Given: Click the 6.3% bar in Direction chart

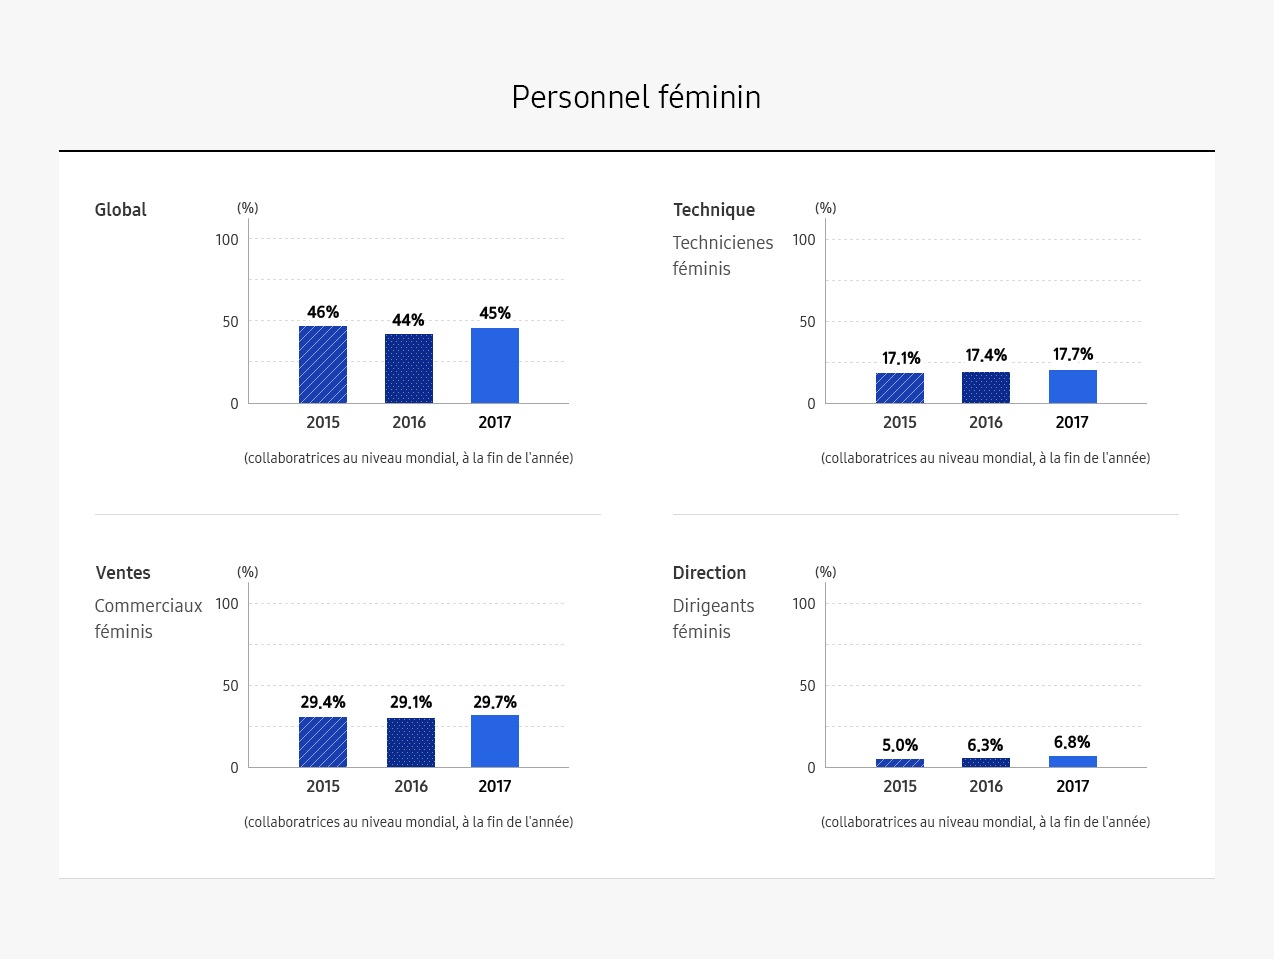Looking at the screenshot, I should pos(986,763).
